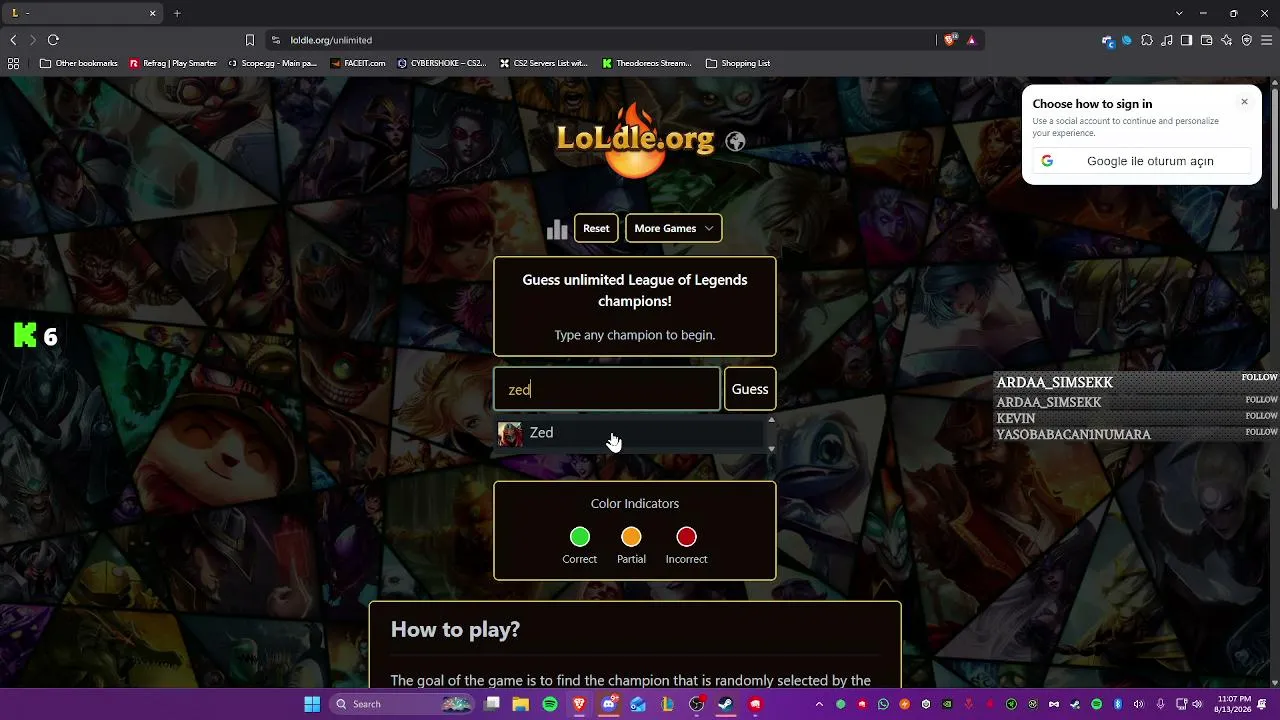Focus the champion name input field
Screen dimensions: 1280x720
pos(607,389)
